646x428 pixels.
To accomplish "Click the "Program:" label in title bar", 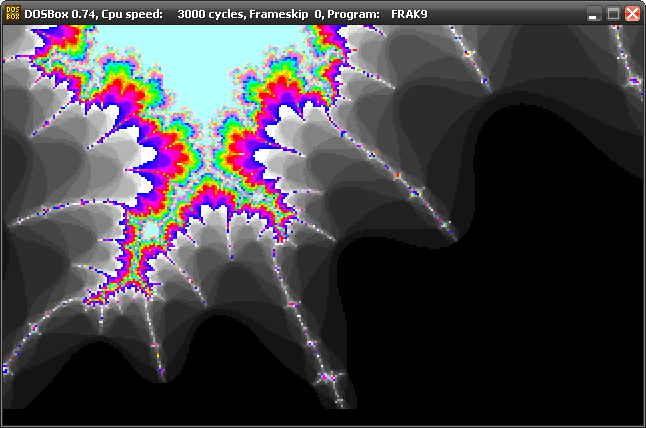I will pyautogui.click(x=356, y=14).
